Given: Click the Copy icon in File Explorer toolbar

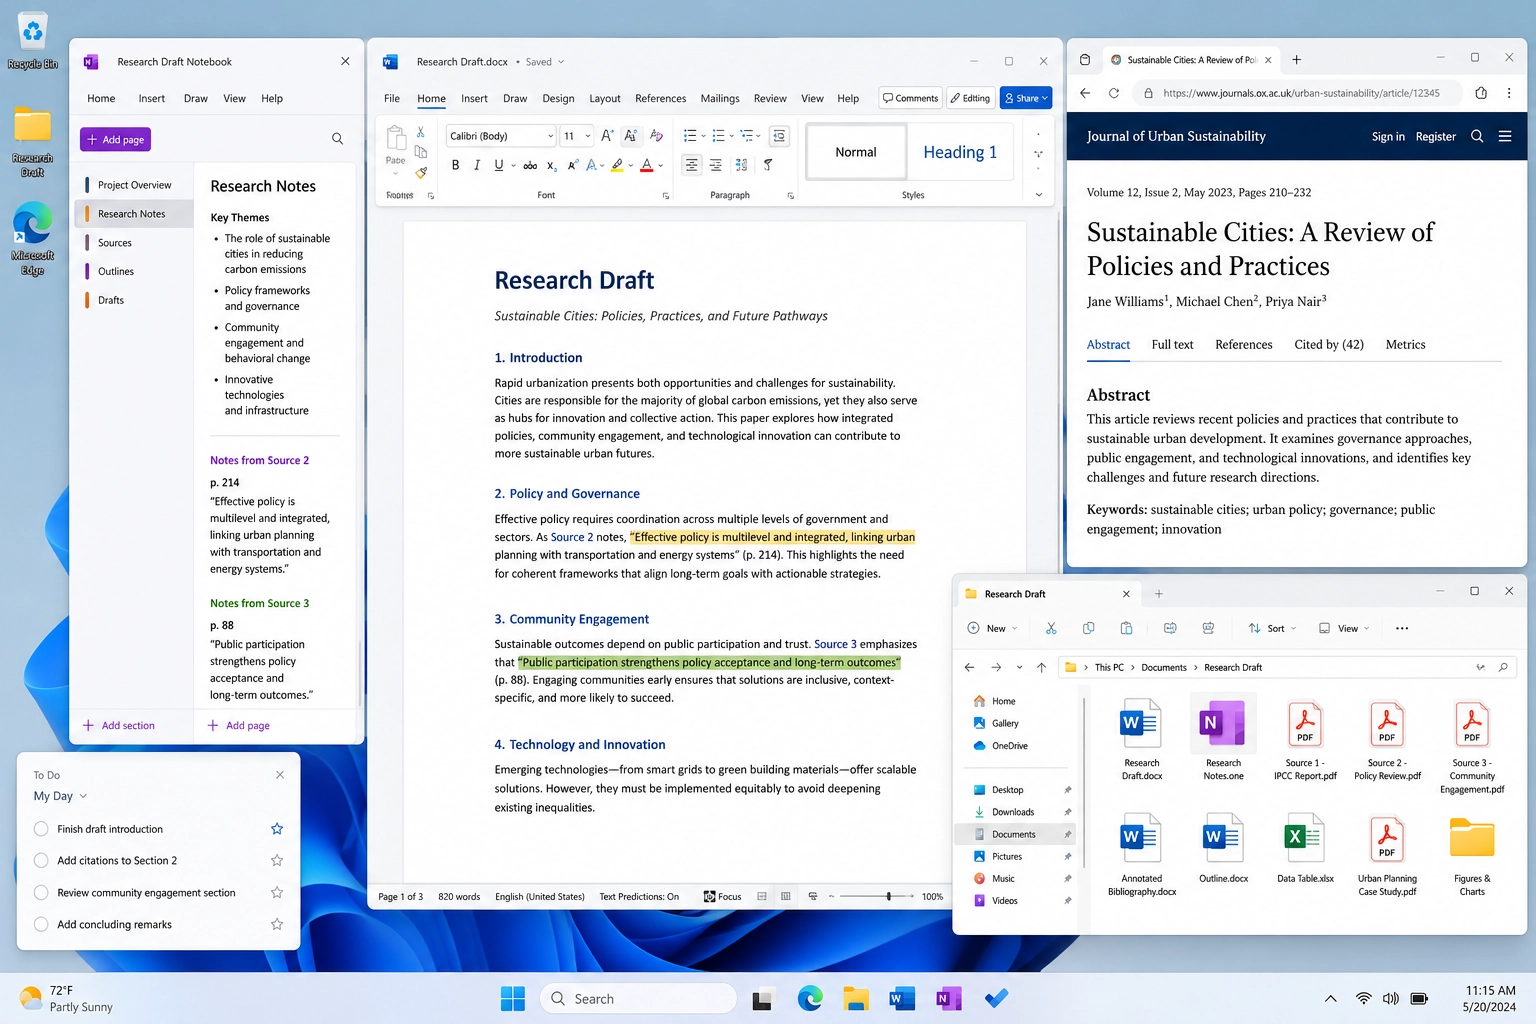Looking at the screenshot, I should click(x=1088, y=628).
